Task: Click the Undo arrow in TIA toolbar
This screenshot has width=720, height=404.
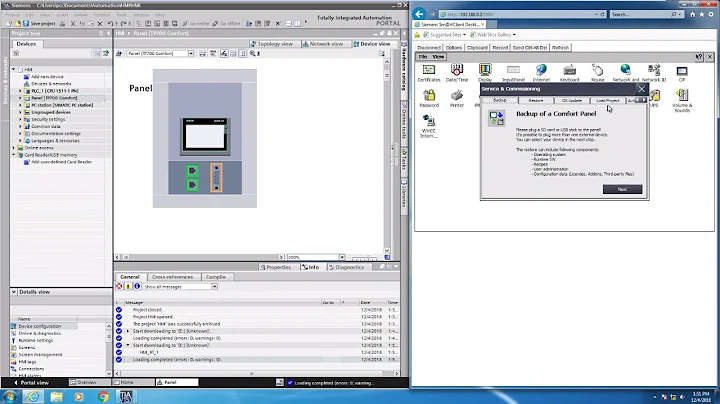Action: [110, 23]
